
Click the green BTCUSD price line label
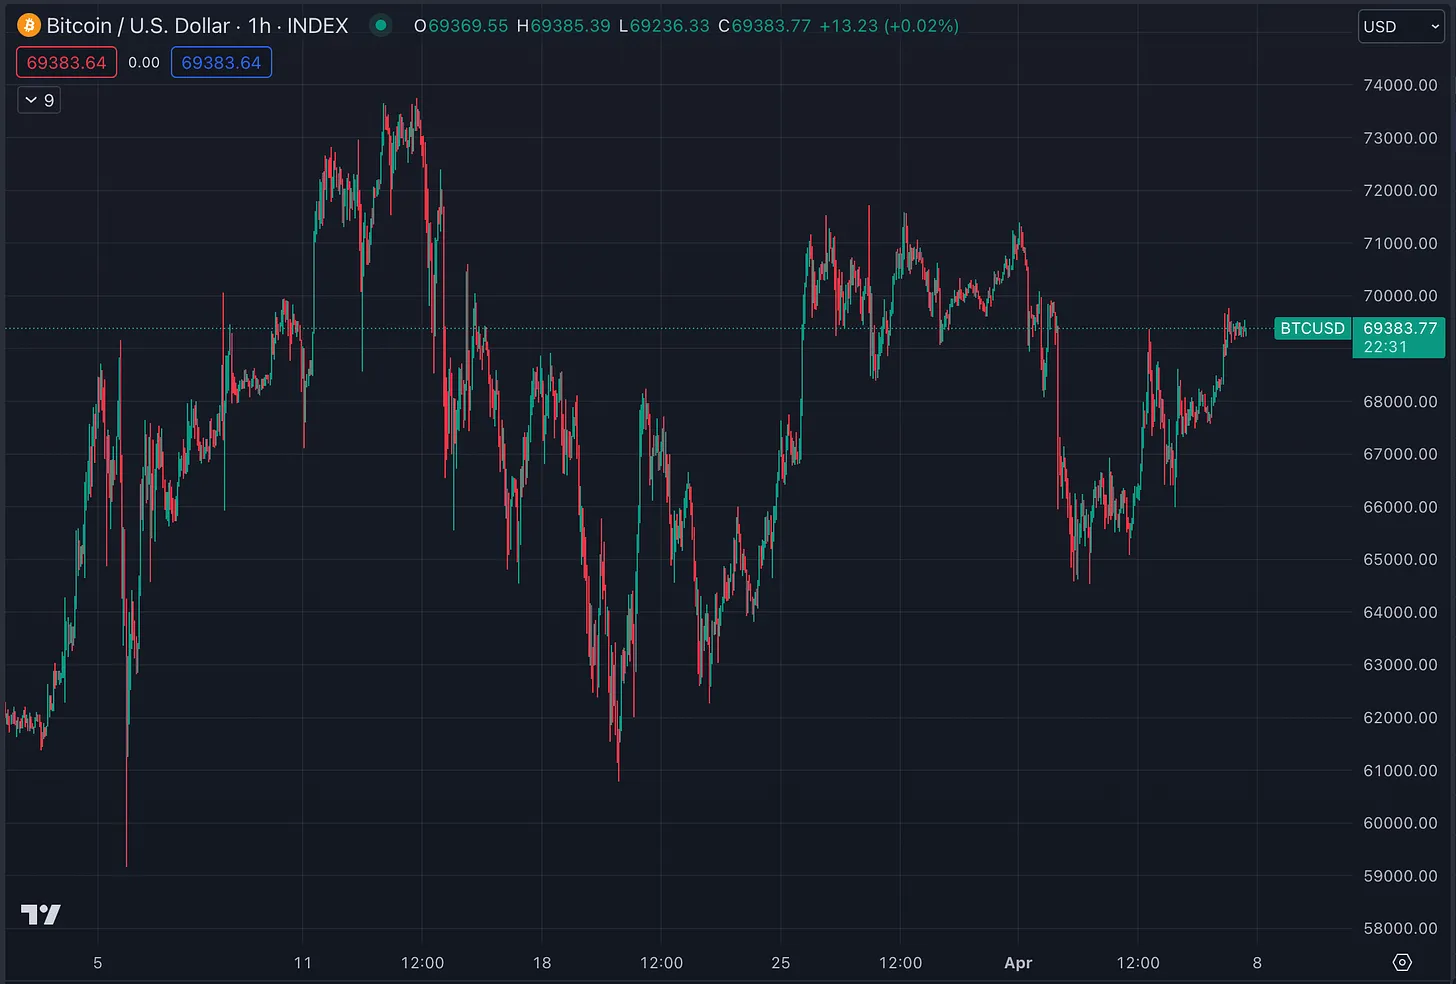(x=1312, y=328)
